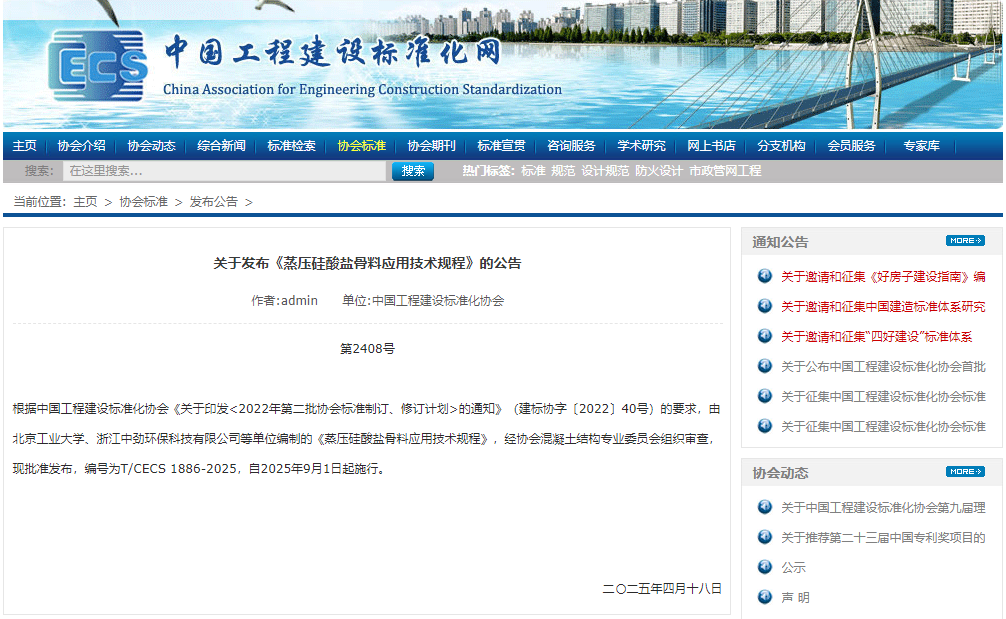The height and width of the screenshot is (619, 1006).
Task: Click bullet icon beside 声明 item
Action: [765, 597]
